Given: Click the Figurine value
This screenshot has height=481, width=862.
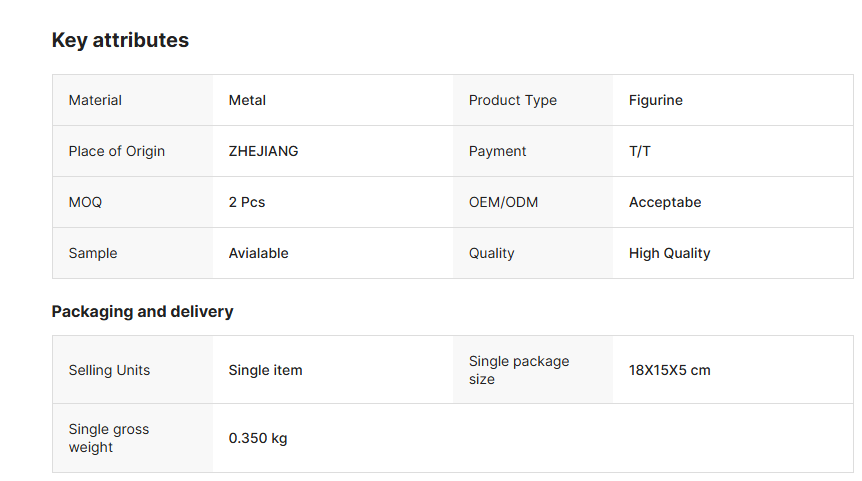Looking at the screenshot, I should click(x=655, y=100).
